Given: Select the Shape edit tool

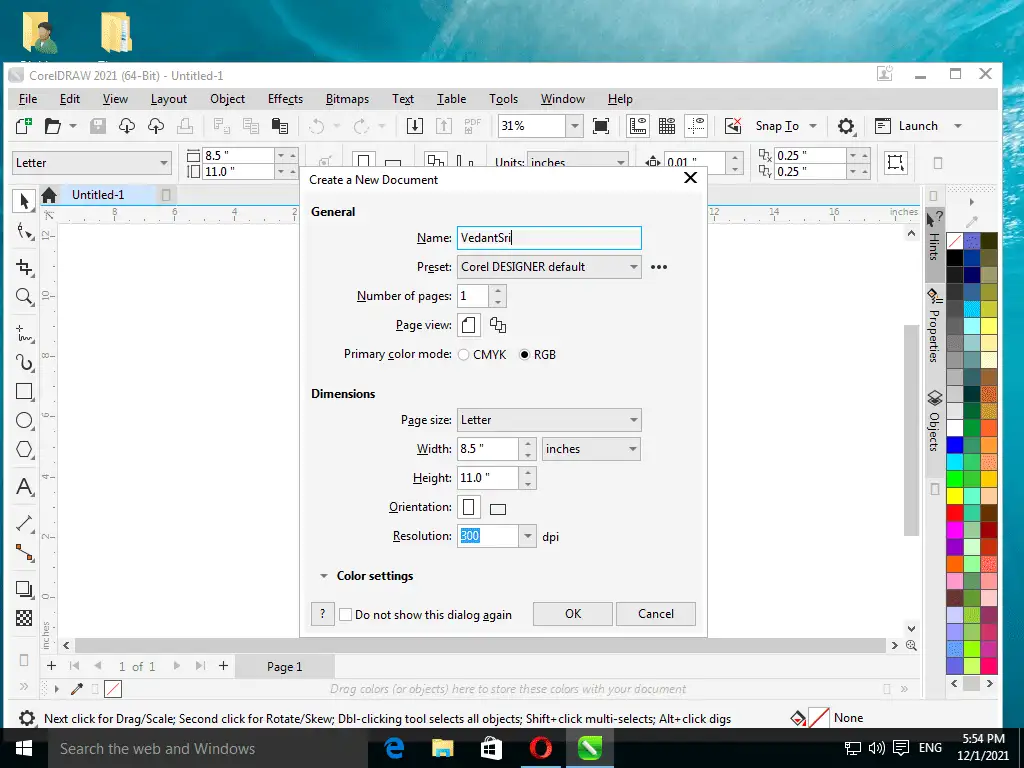Looking at the screenshot, I should [24, 232].
